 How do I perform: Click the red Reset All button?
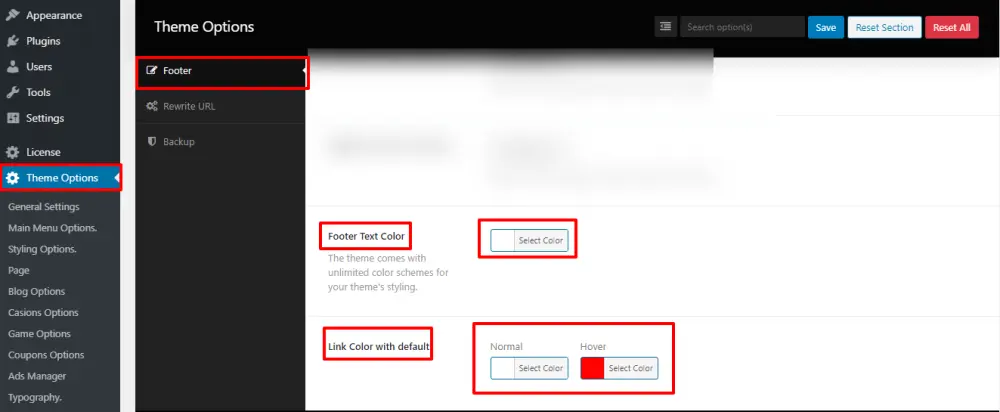[952, 27]
